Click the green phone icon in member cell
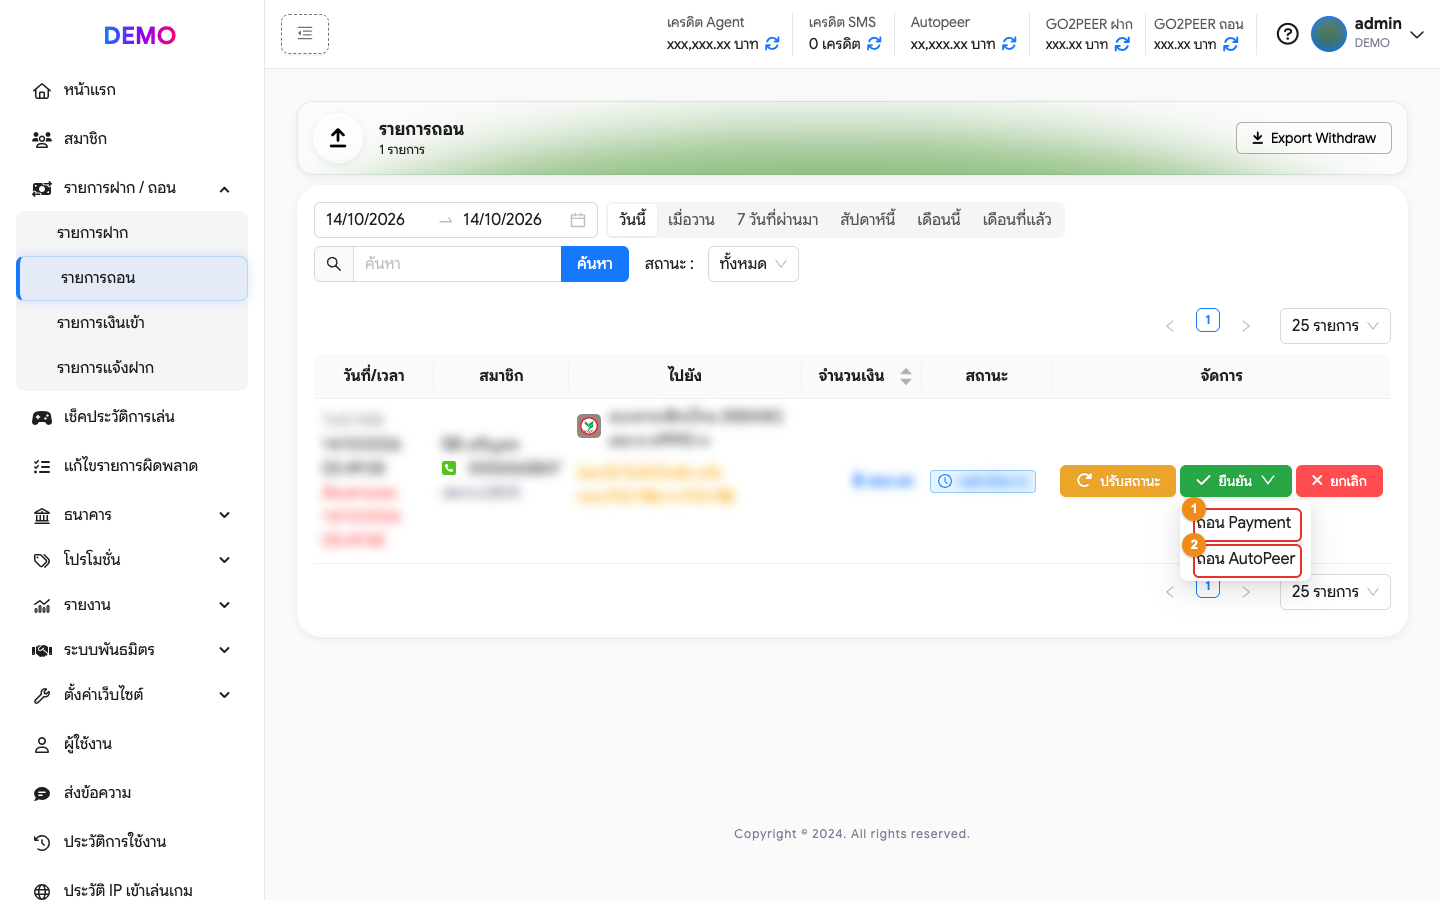Screen dimensions: 1440x900 pos(449,468)
